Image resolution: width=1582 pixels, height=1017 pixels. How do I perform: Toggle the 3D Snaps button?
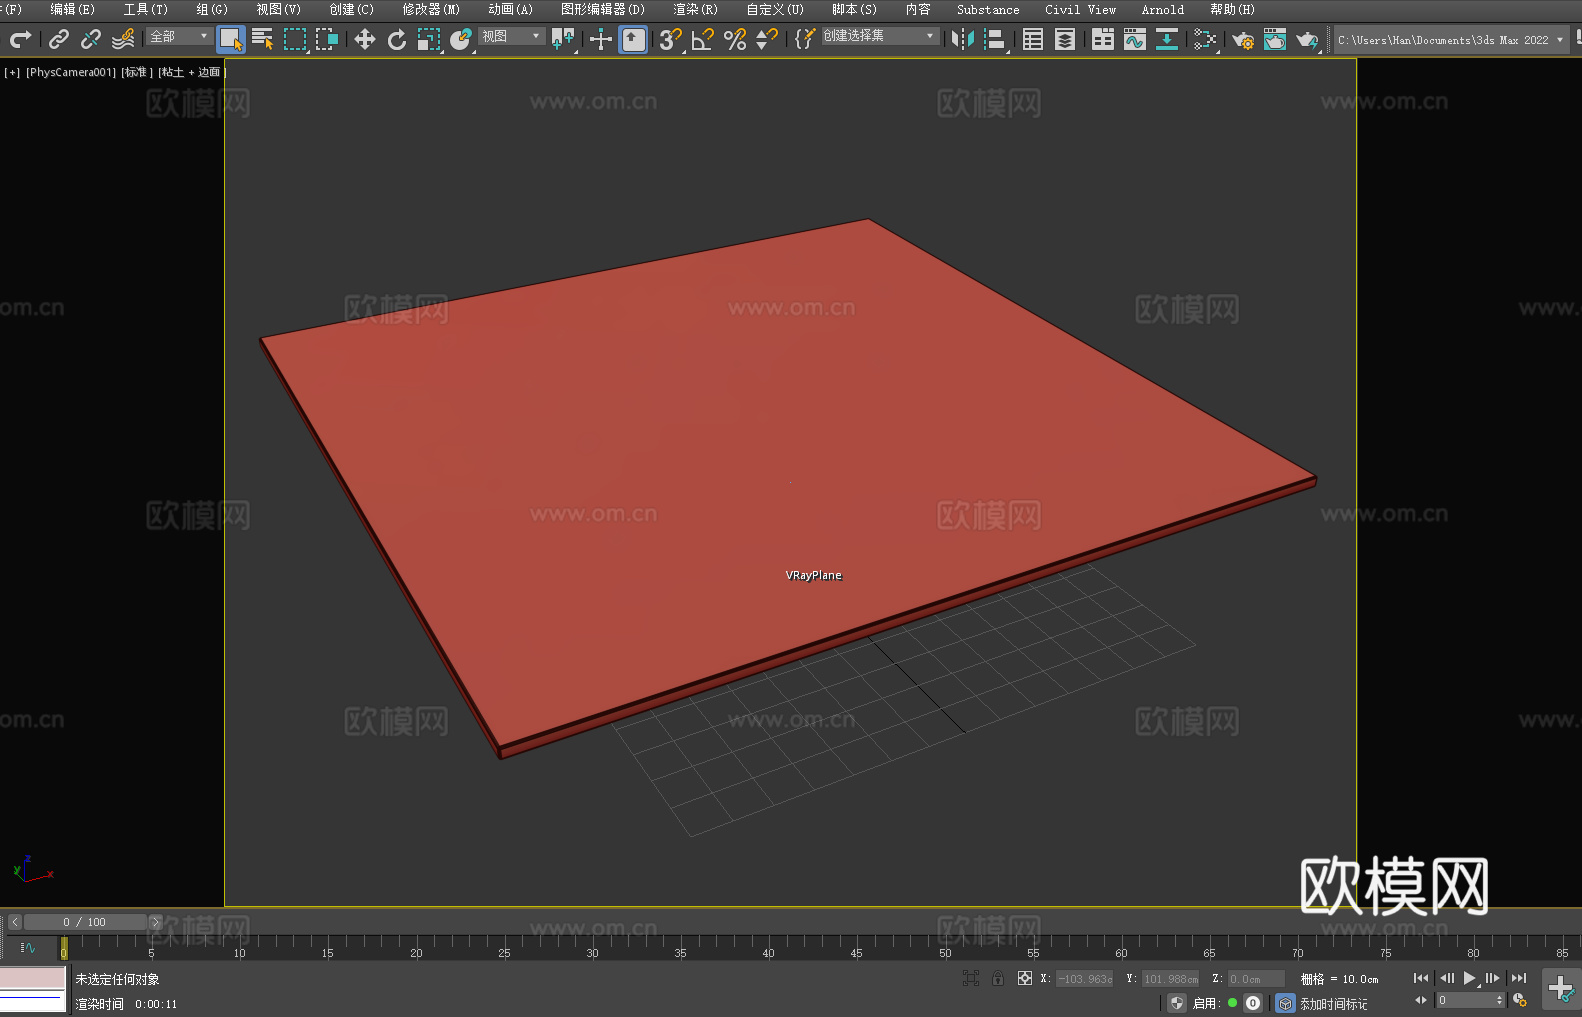(670, 39)
